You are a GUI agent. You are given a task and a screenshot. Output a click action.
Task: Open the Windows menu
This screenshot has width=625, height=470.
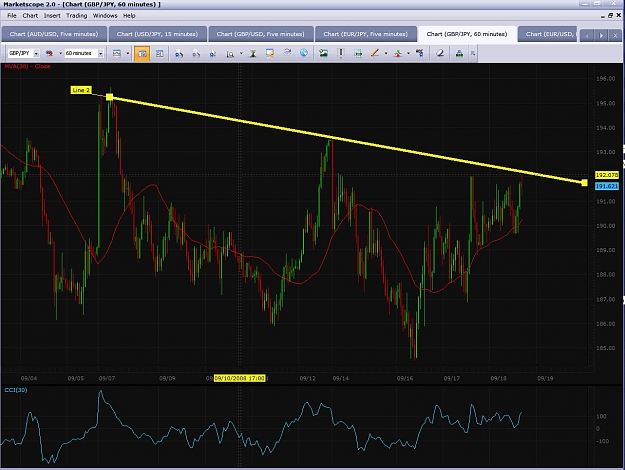(105, 16)
